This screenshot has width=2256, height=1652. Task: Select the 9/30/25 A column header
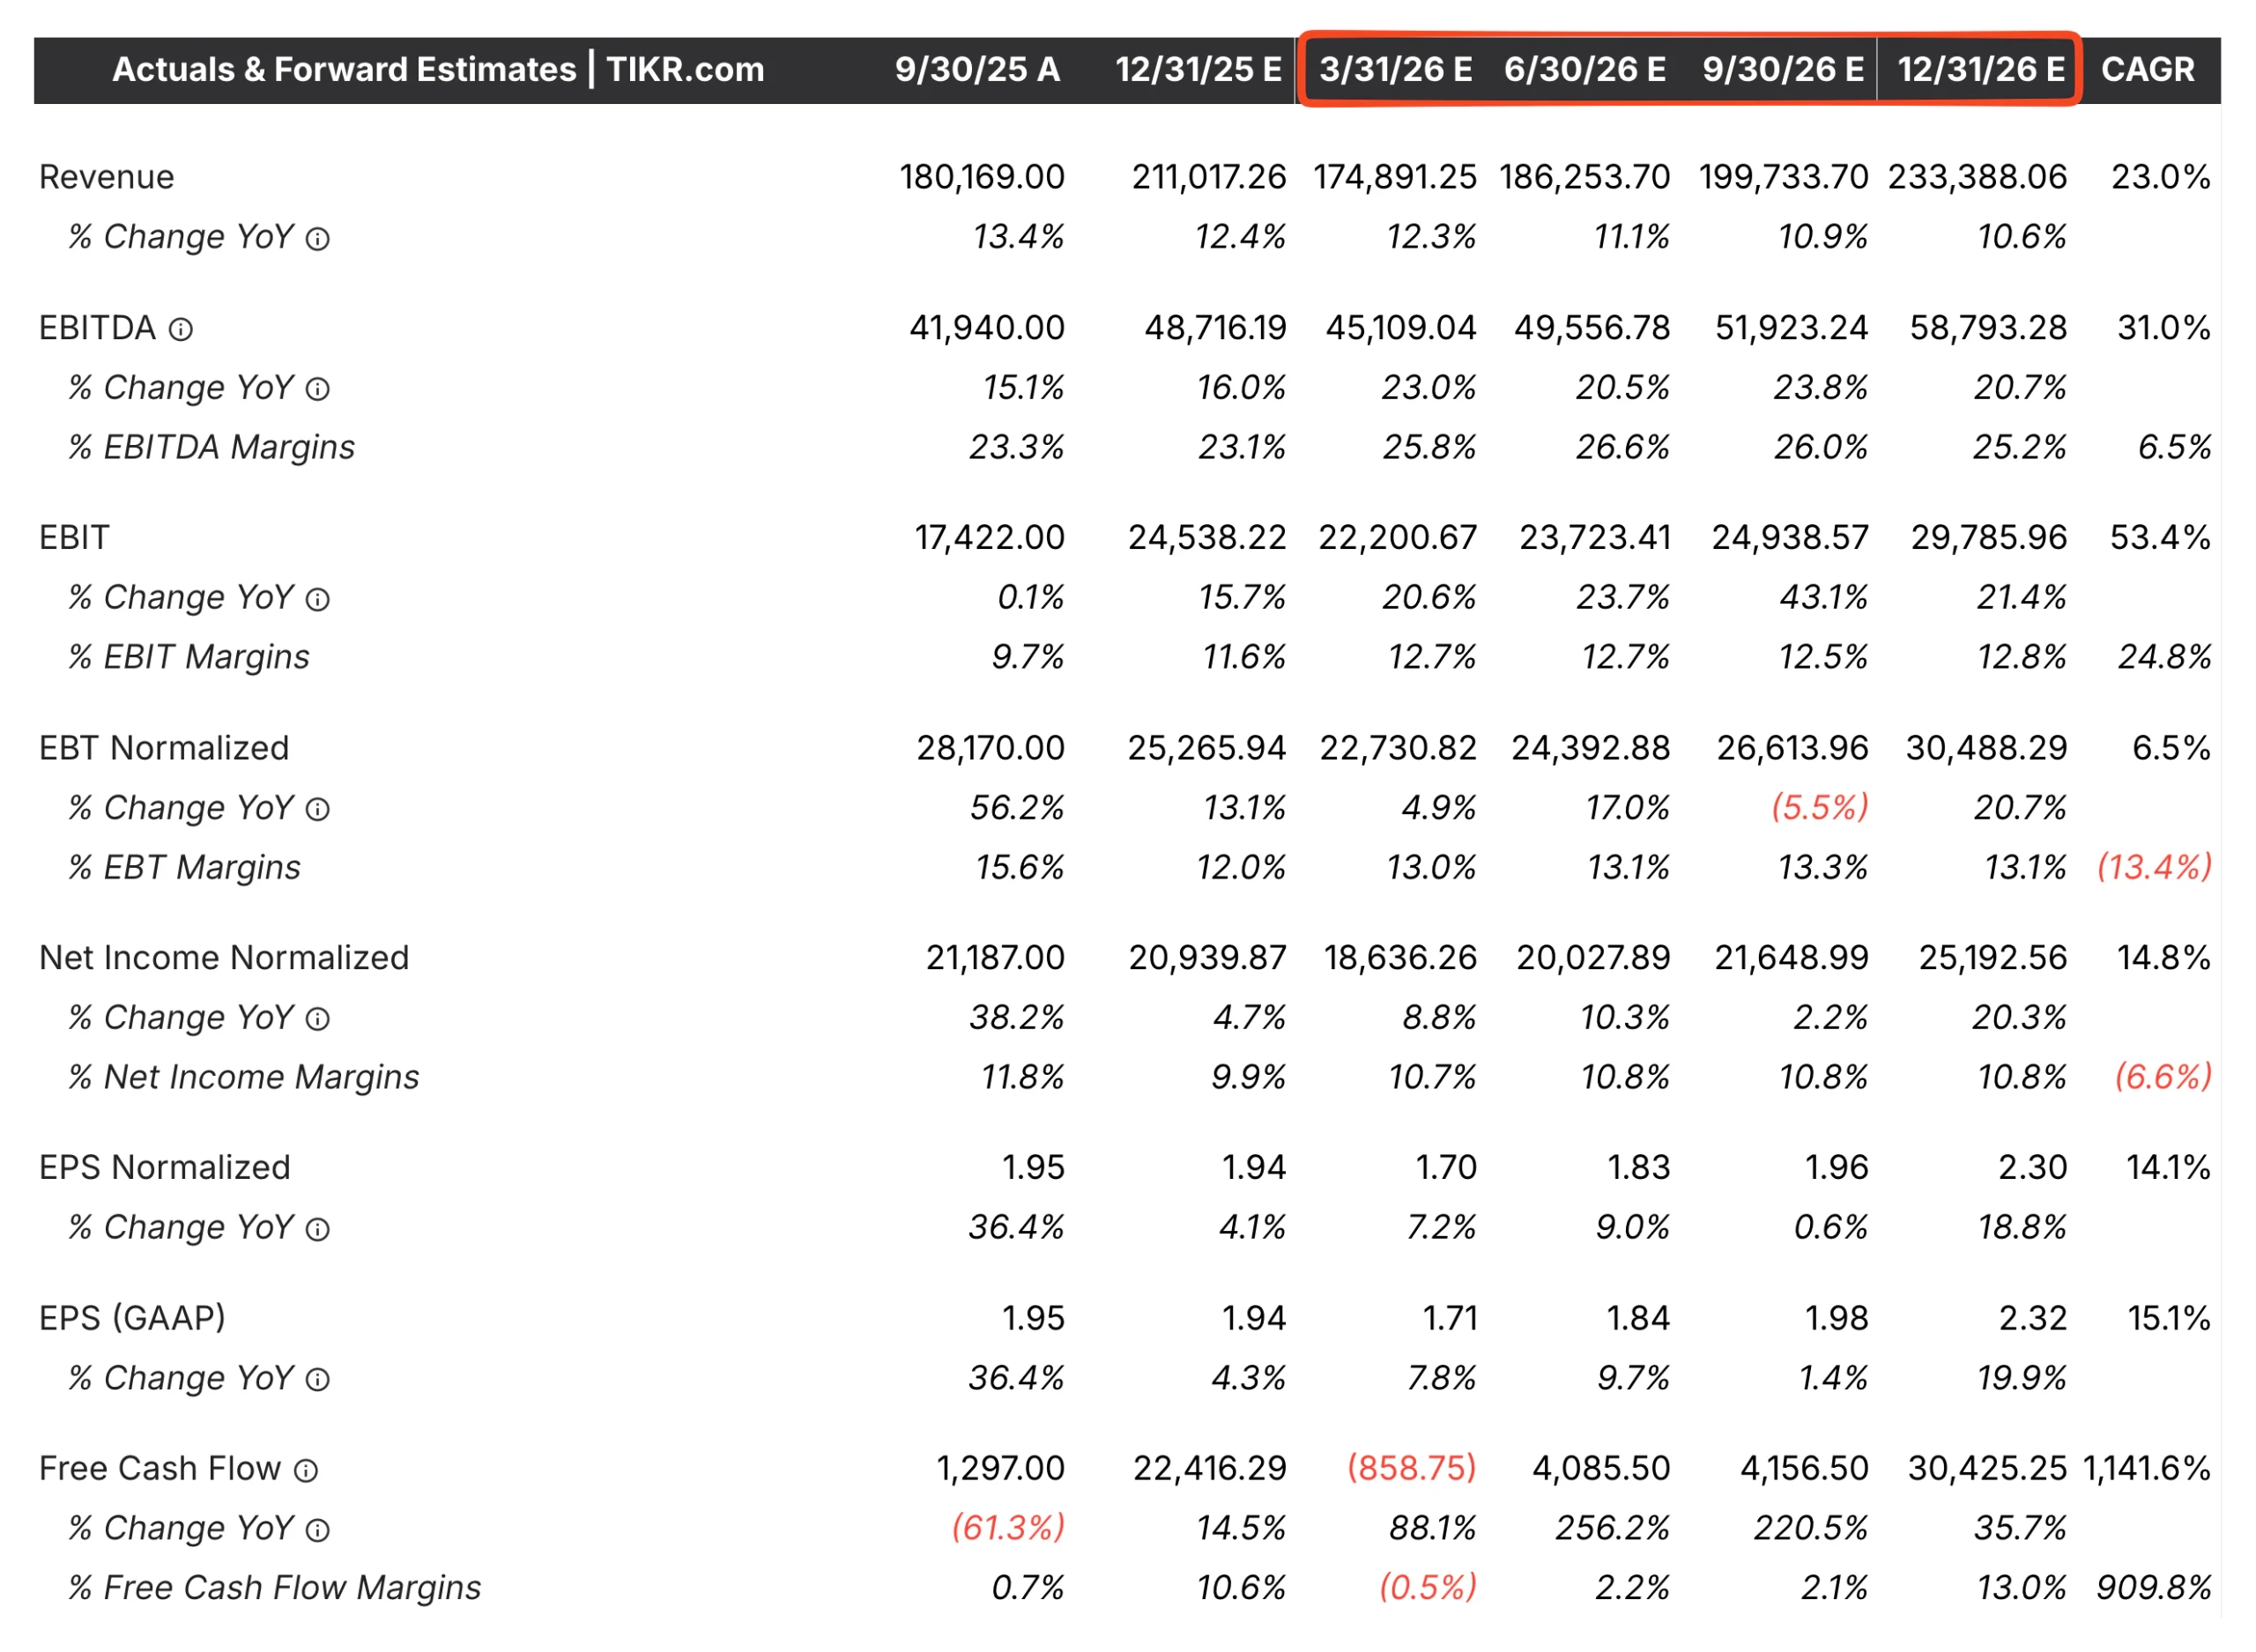tap(976, 70)
